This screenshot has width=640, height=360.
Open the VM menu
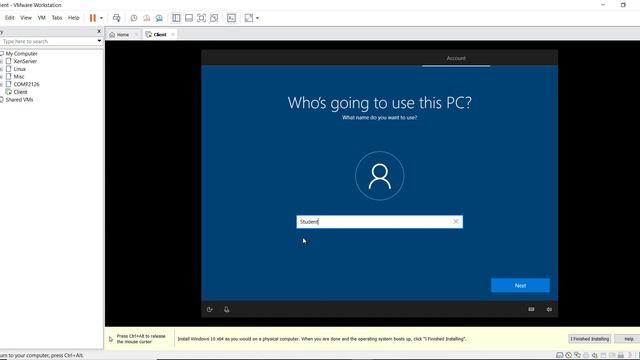tap(42, 18)
